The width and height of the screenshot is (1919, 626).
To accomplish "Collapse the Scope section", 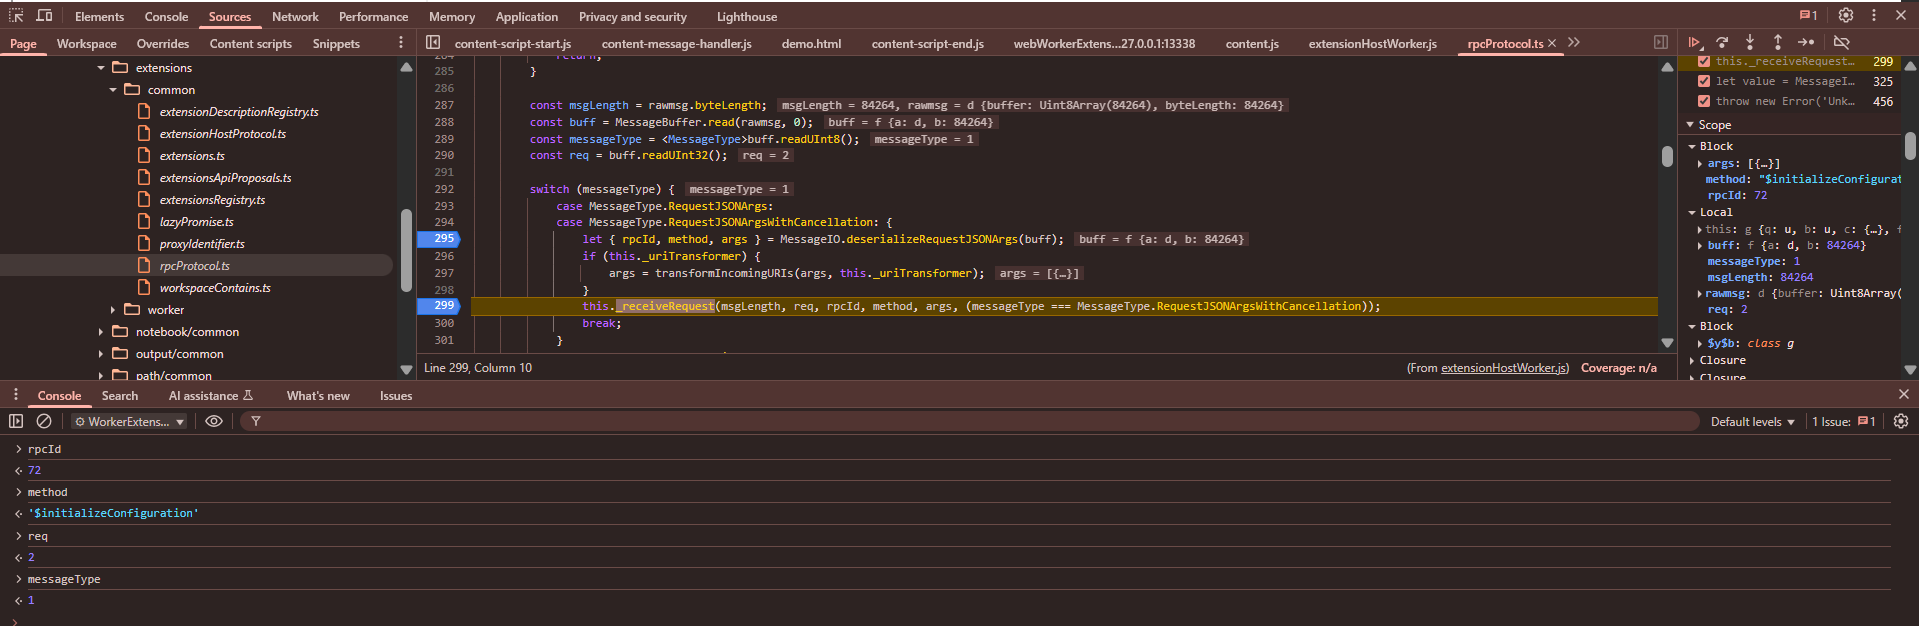I will (1691, 125).
